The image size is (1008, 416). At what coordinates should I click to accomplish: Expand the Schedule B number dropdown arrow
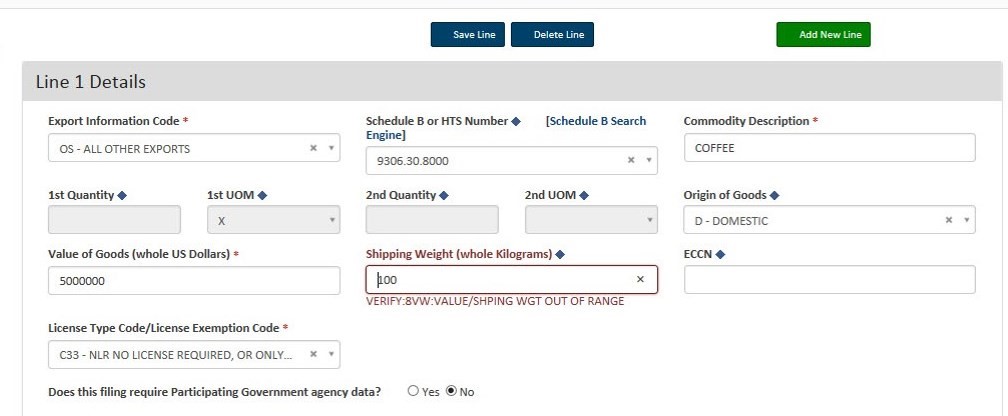(649, 160)
